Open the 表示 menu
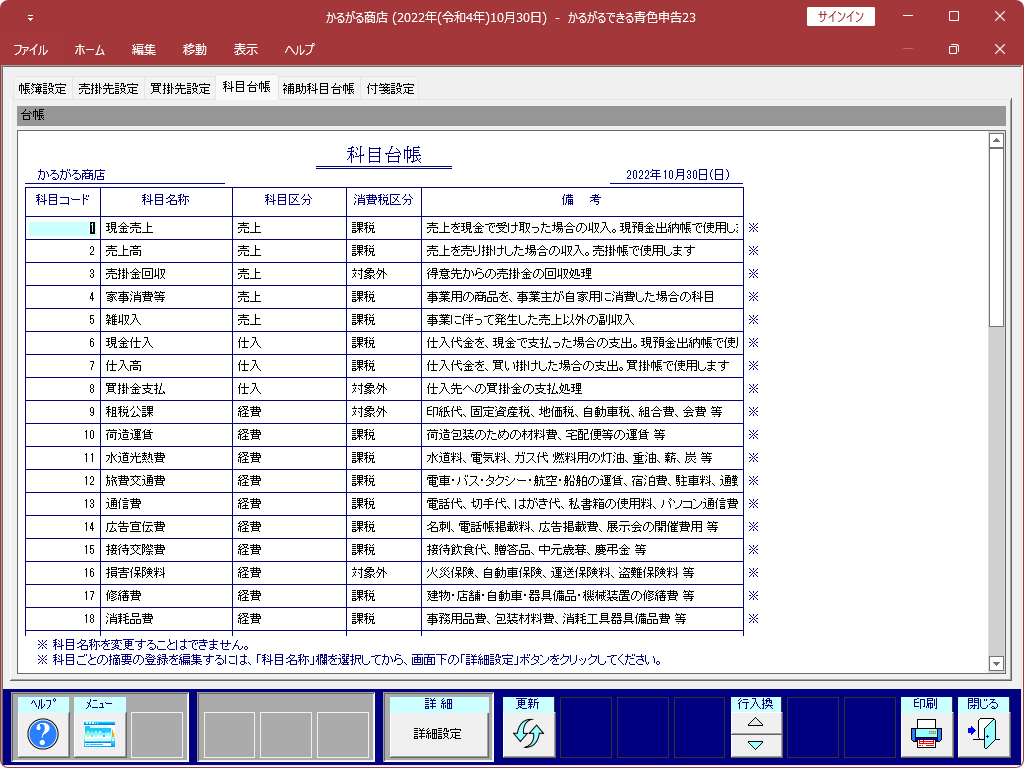The height and width of the screenshot is (768, 1024). [x=246, y=50]
